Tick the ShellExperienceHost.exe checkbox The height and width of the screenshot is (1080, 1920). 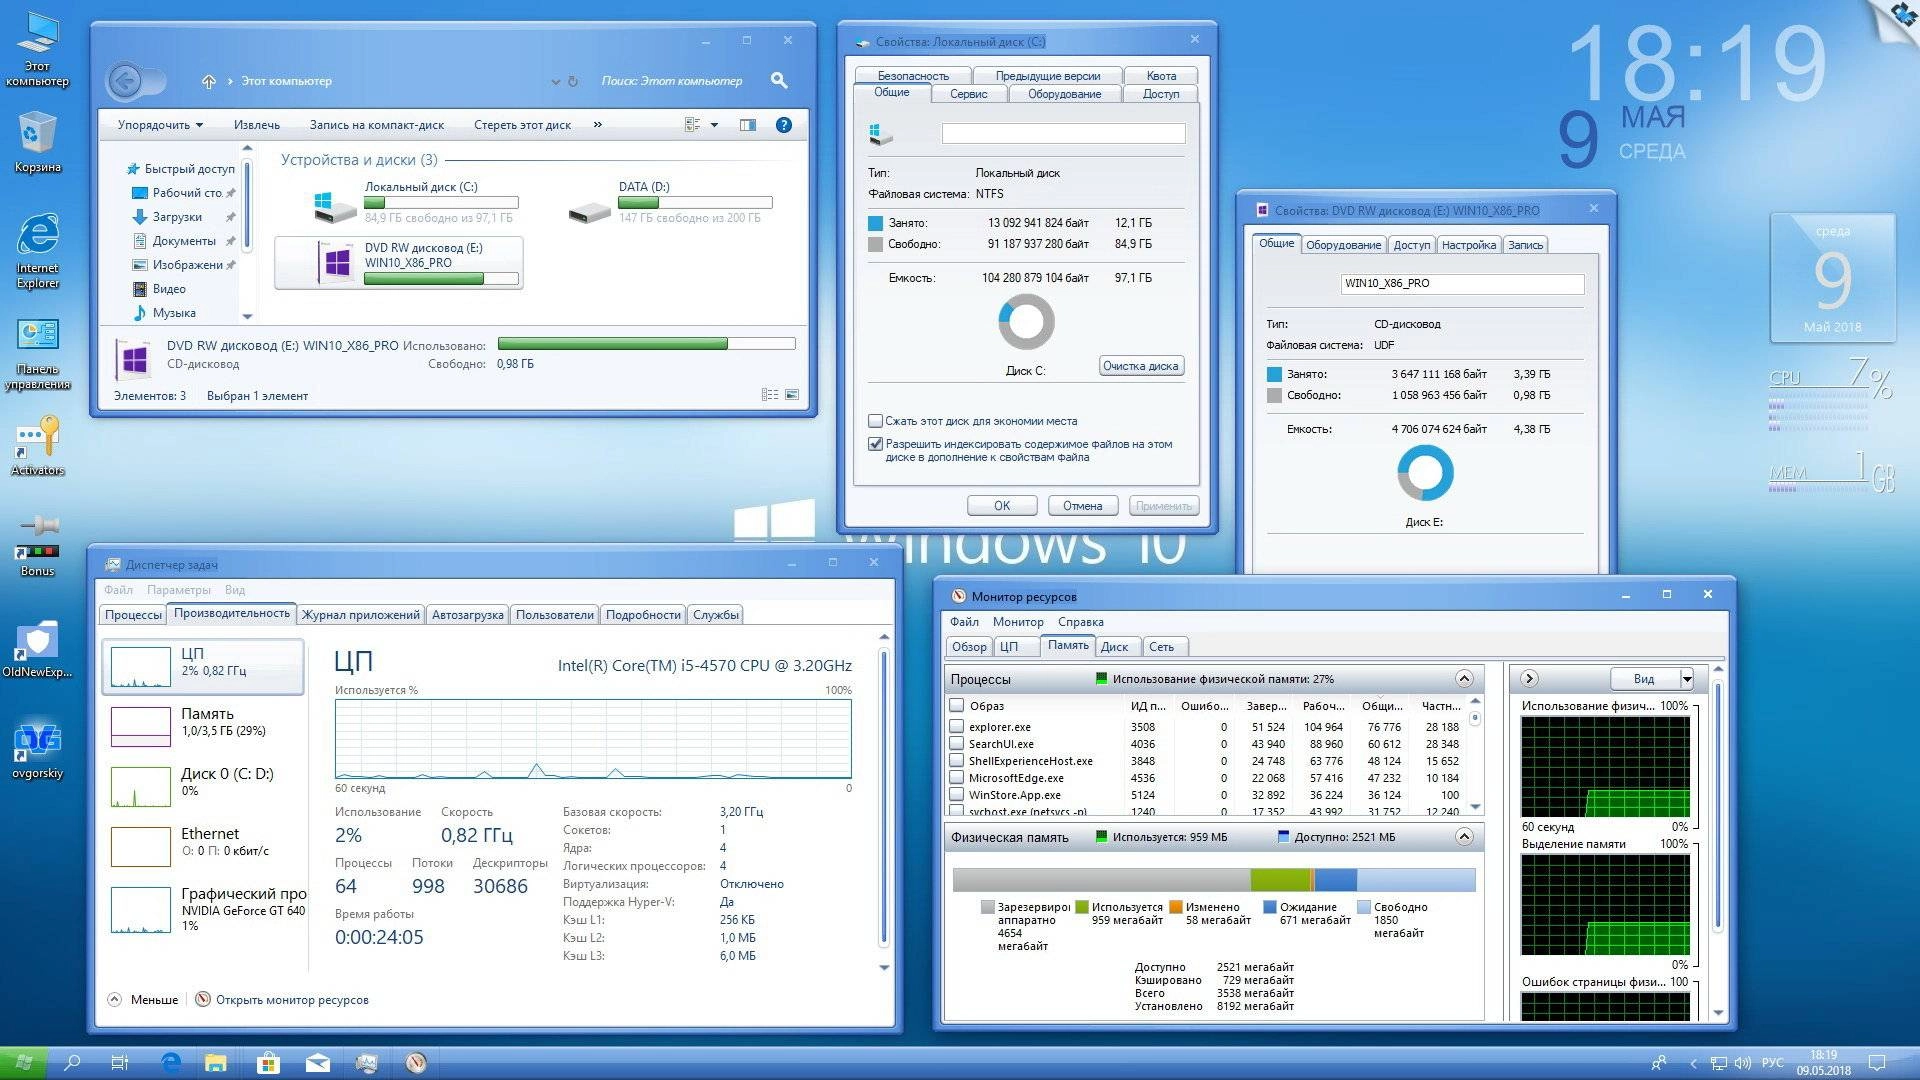(x=957, y=761)
